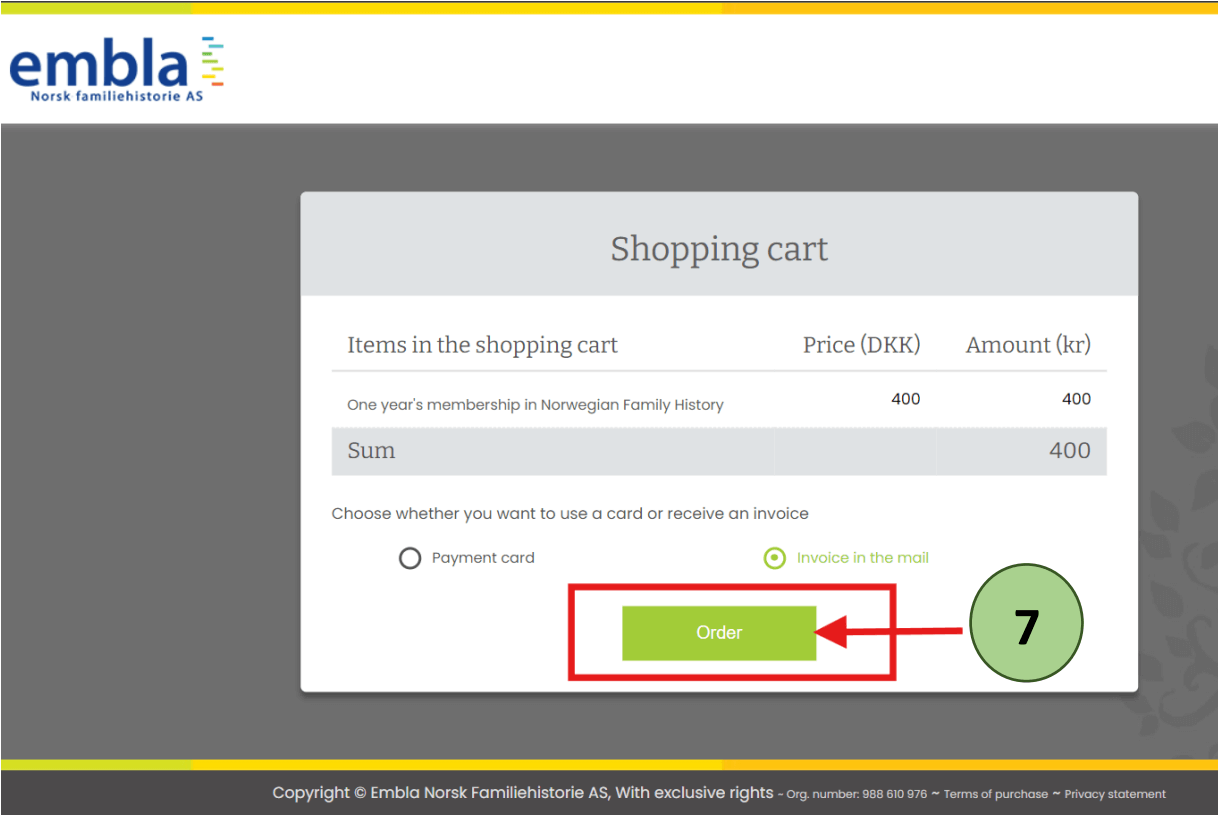Click the Items in the shopping cart header

[482, 345]
